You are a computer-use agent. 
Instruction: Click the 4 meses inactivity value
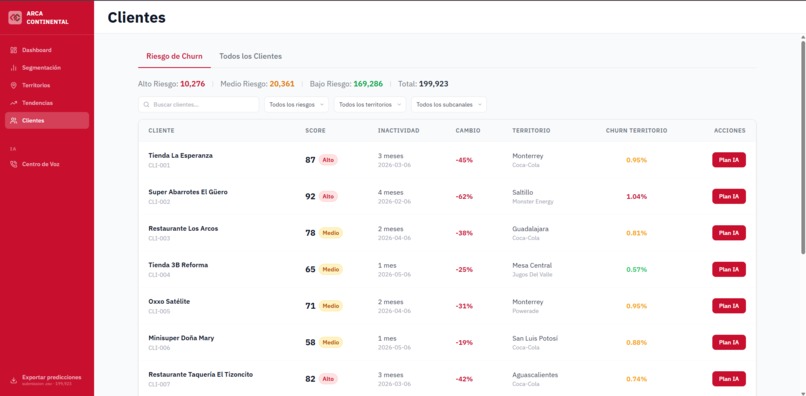point(391,192)
